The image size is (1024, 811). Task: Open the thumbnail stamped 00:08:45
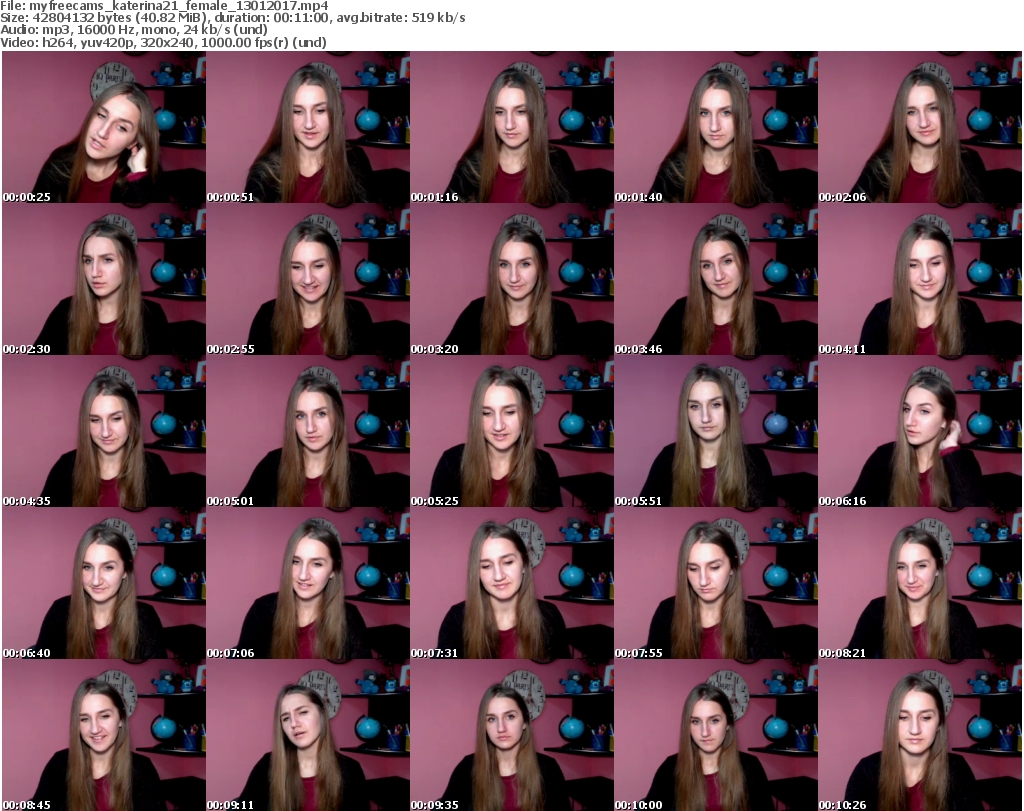click(104, 735)
